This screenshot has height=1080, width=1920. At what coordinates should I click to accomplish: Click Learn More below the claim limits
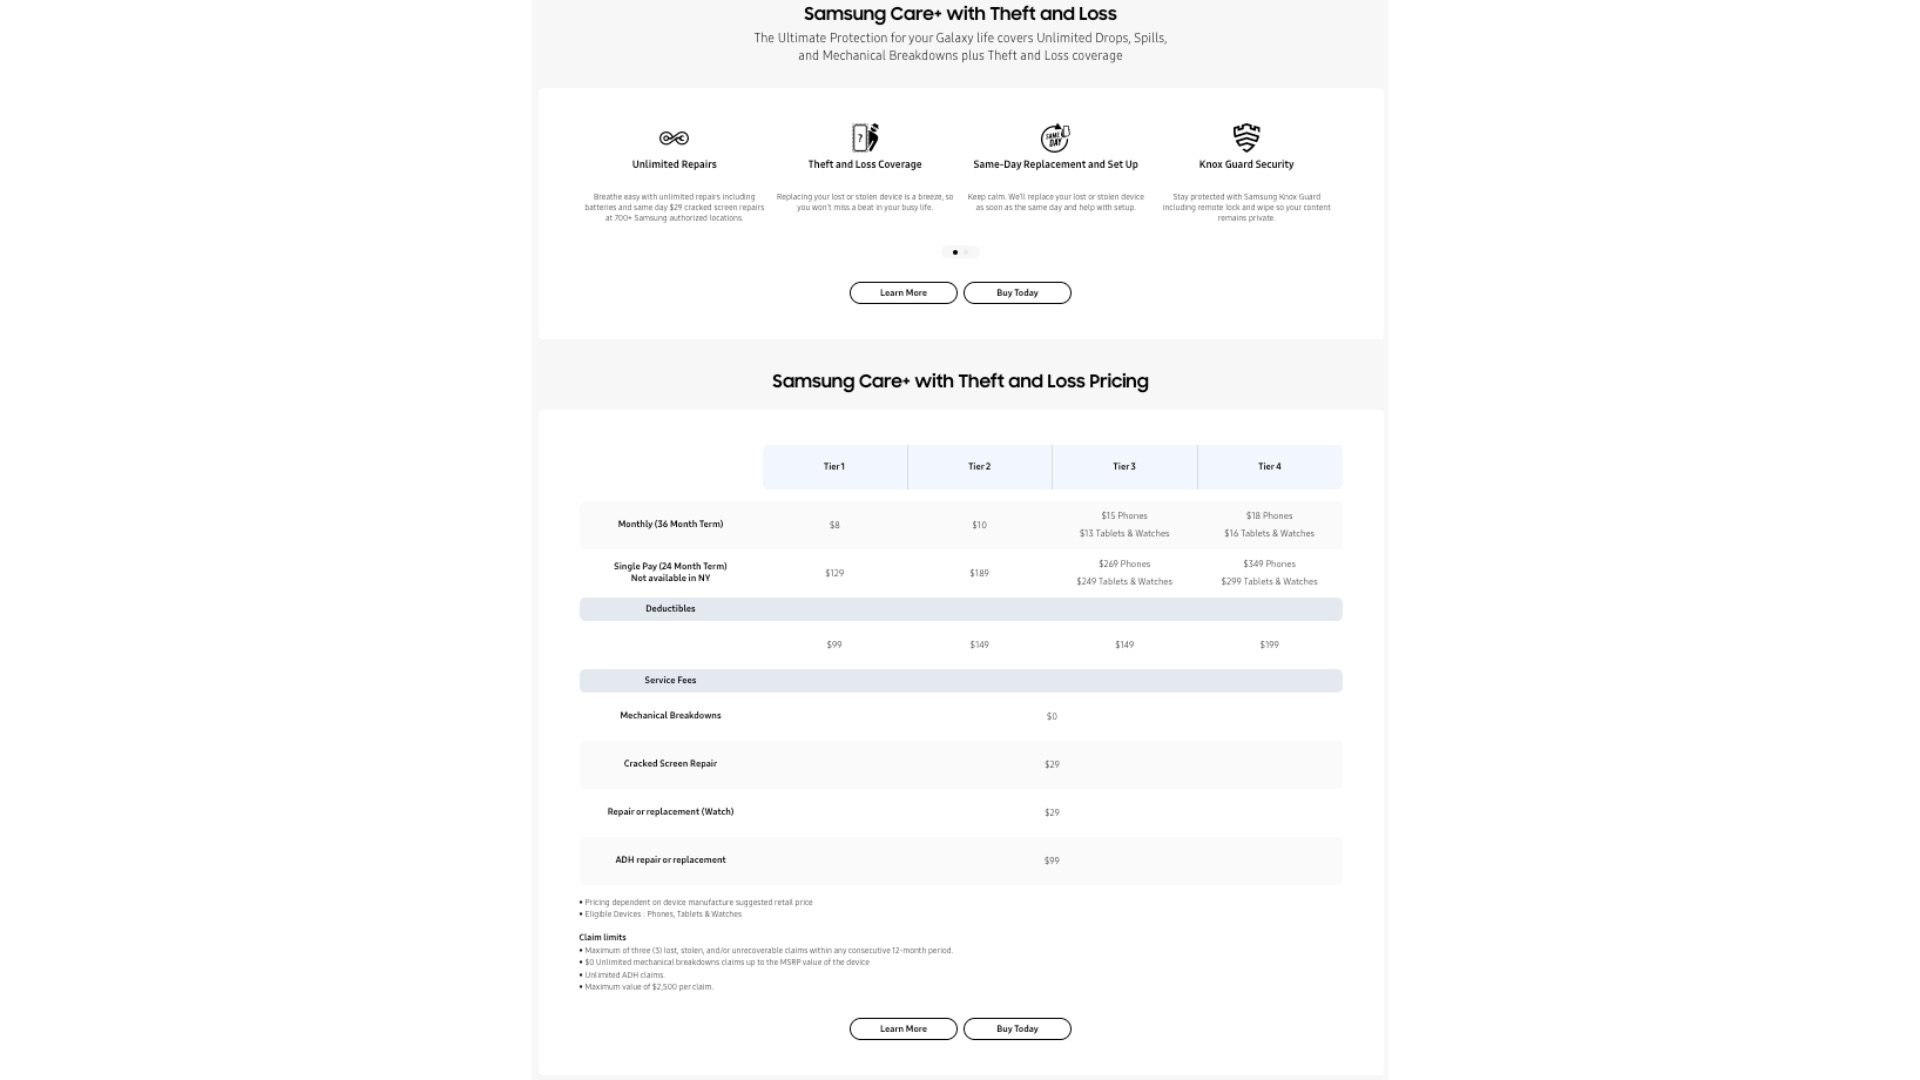[x=903, y=1029]
